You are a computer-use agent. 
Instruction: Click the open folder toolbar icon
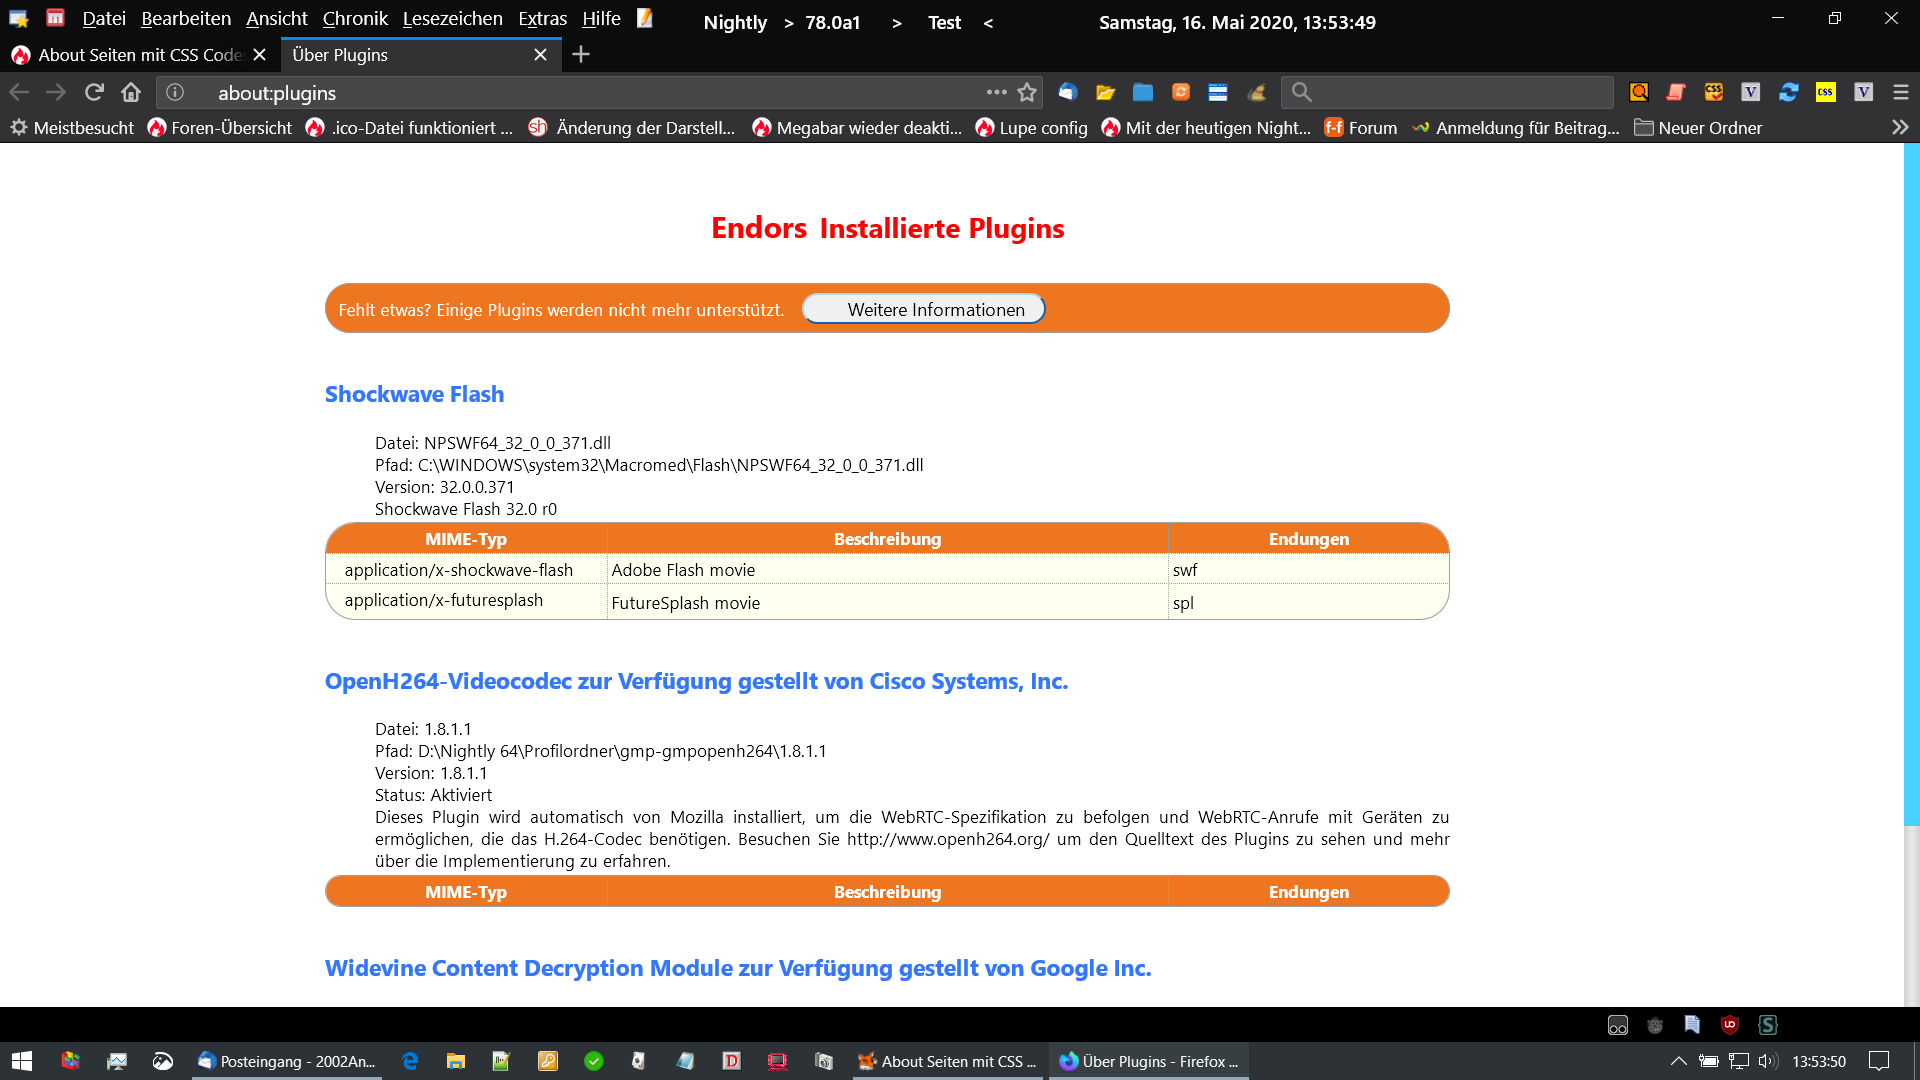[1105, 93]
